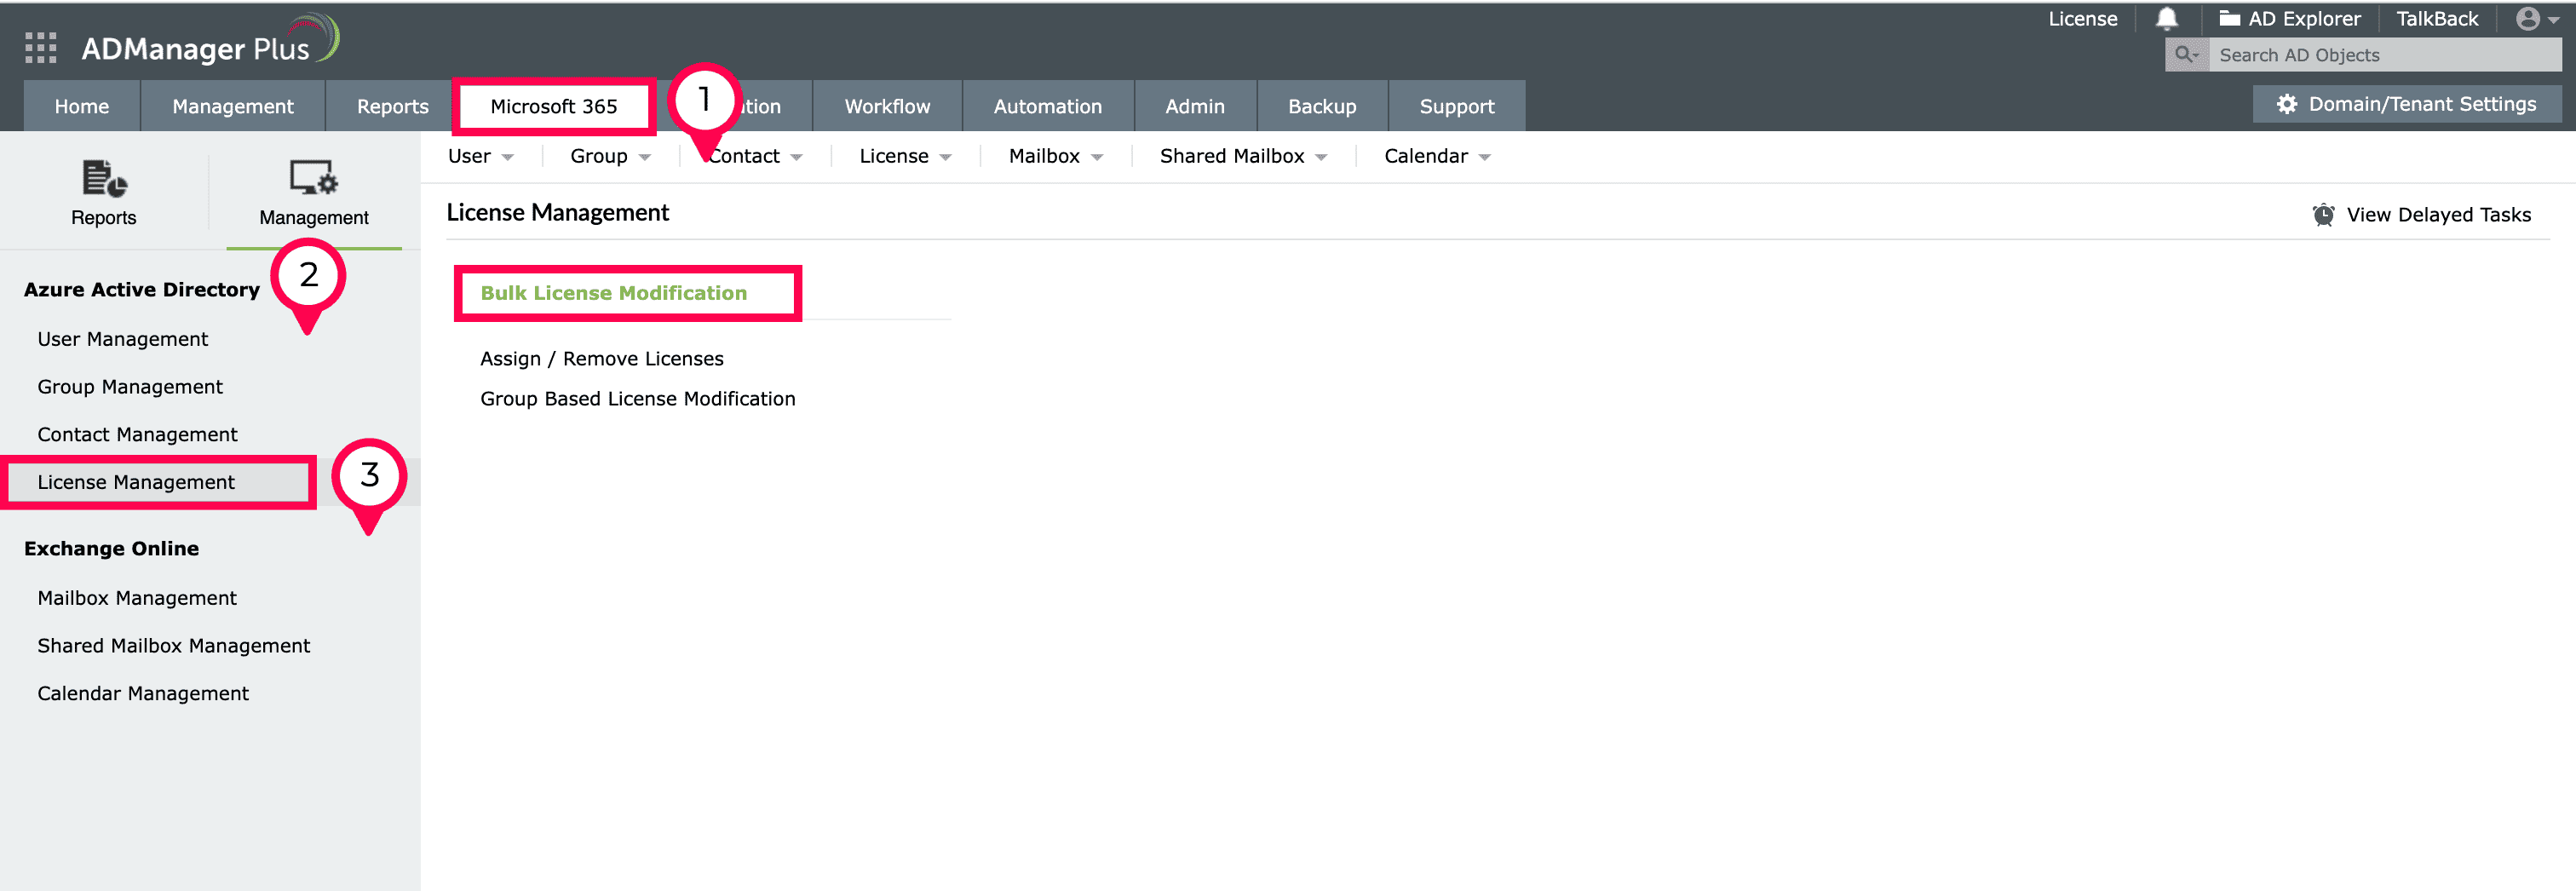The width and height of the screenshot is (2576, 891).
Task: Open the Admin tab
Action: 1195,106
